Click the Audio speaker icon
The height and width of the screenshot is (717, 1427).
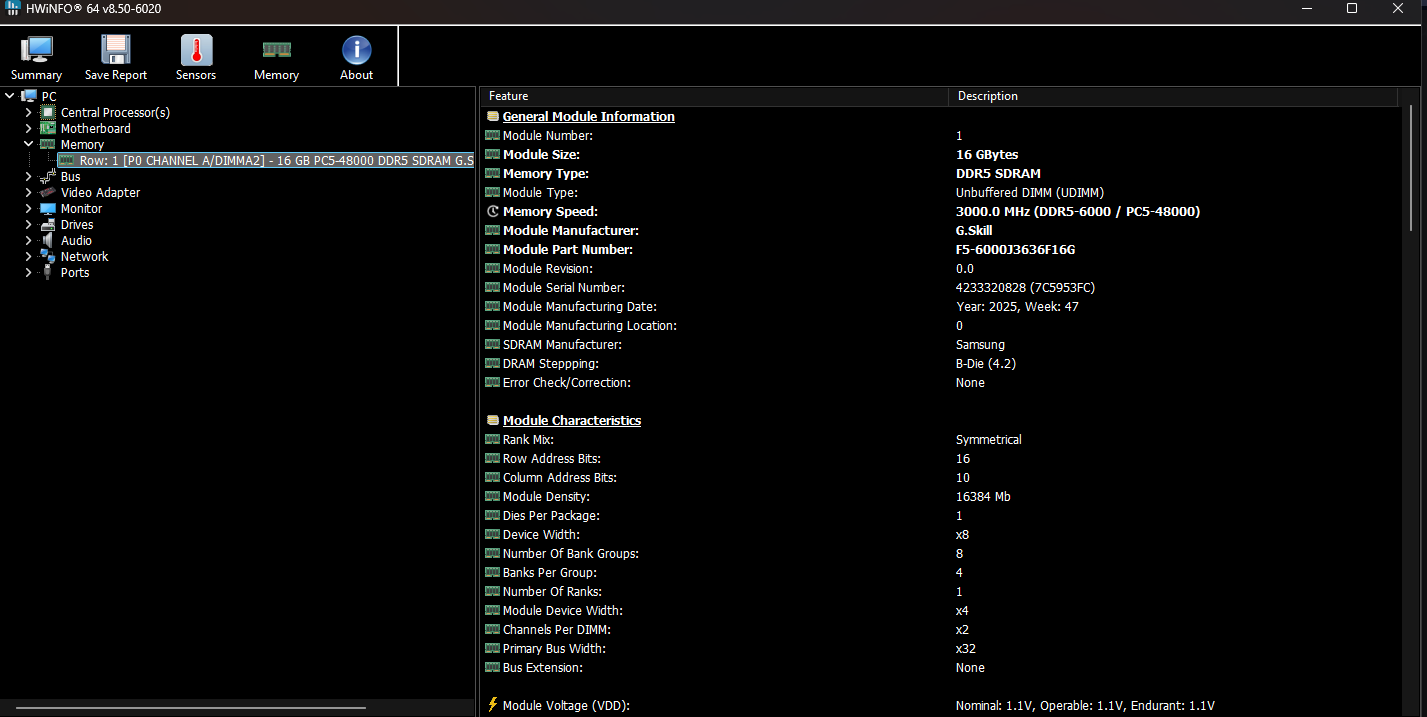tap(47, 240)
